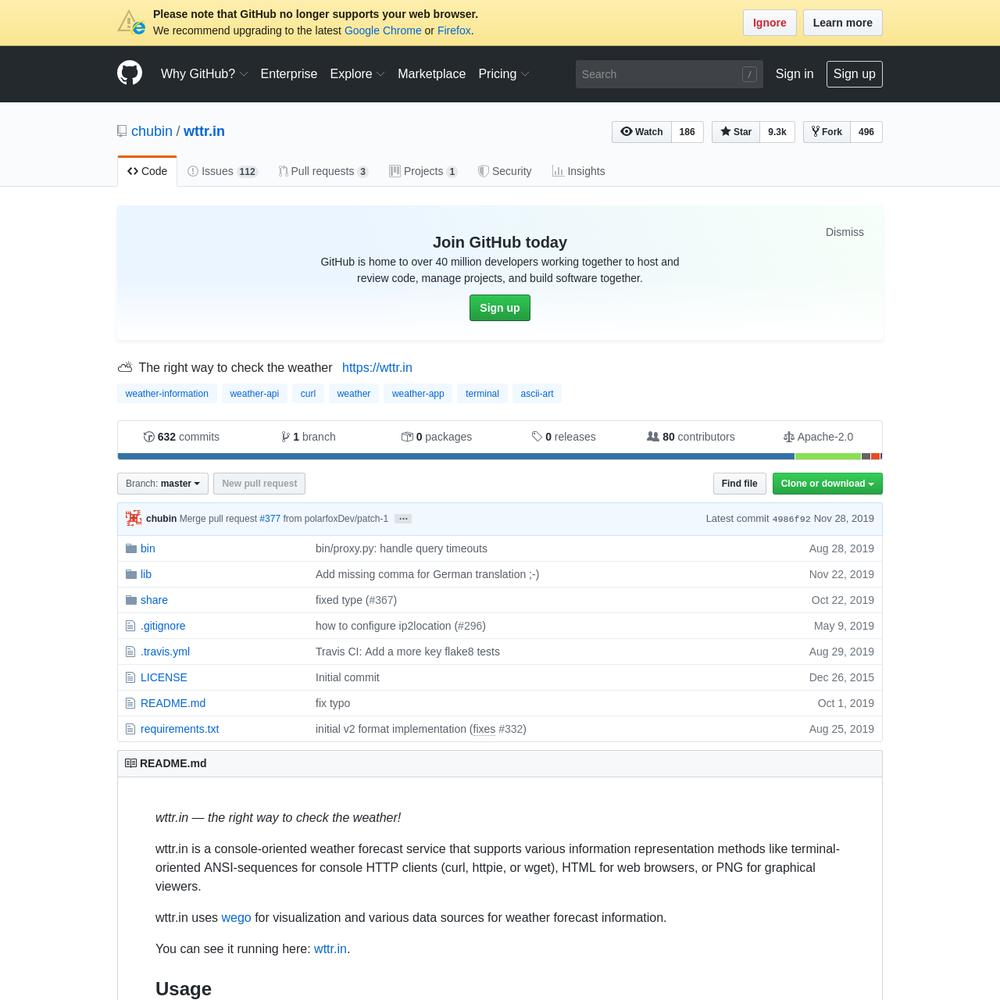1000x1000 pixels.
Task: Switch to the Pull requests tab
Action: (x=323, y=171)
